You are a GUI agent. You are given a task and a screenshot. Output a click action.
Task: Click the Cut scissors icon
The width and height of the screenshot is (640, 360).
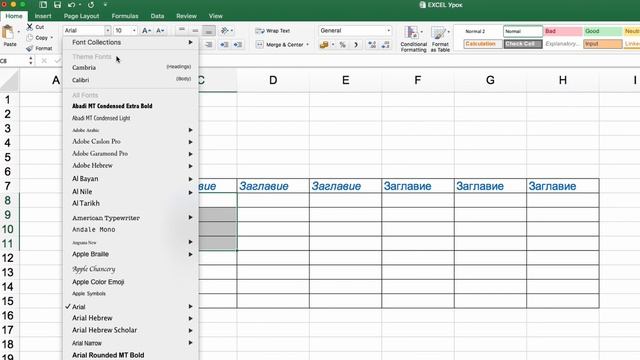[x=30, y=27]
